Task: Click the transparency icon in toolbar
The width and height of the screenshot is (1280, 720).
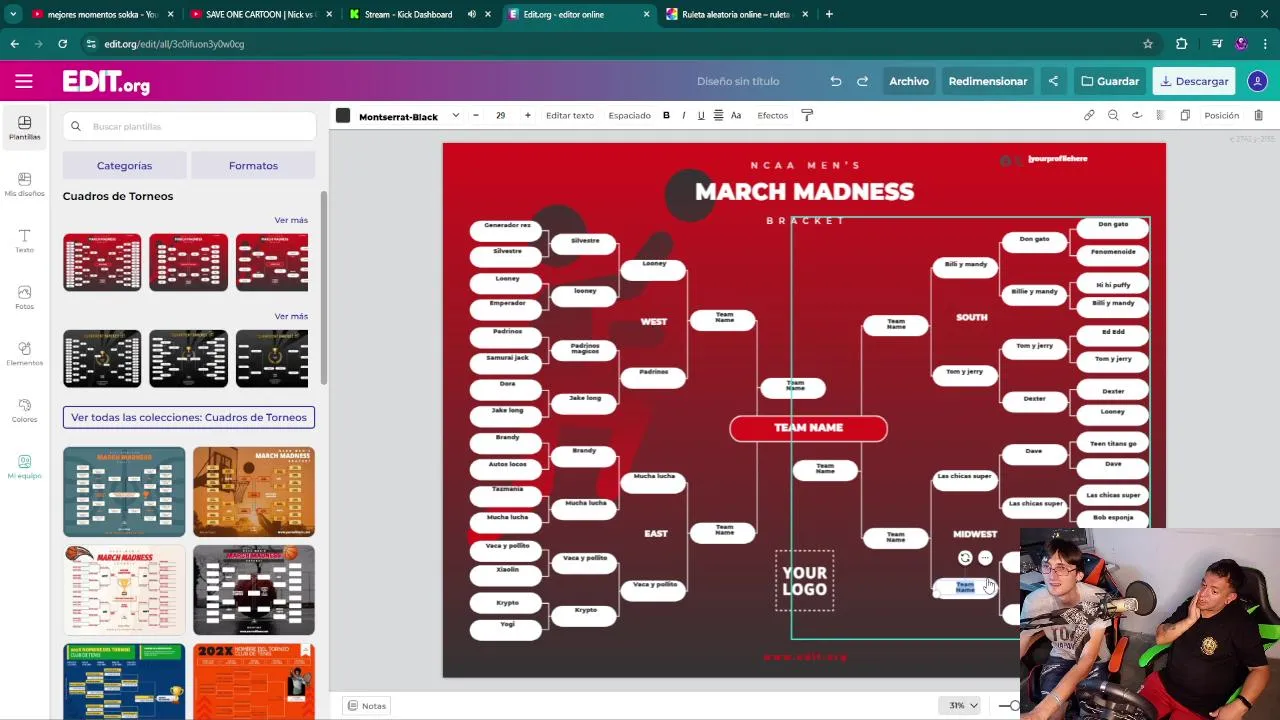Action: click(1160, 115)
